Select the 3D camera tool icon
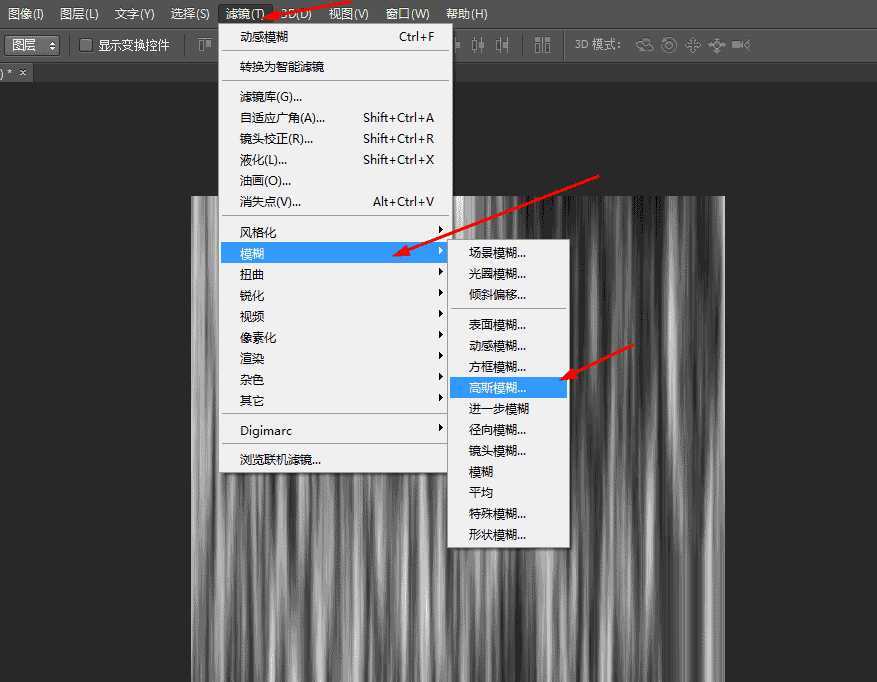 tap(742, 45)
